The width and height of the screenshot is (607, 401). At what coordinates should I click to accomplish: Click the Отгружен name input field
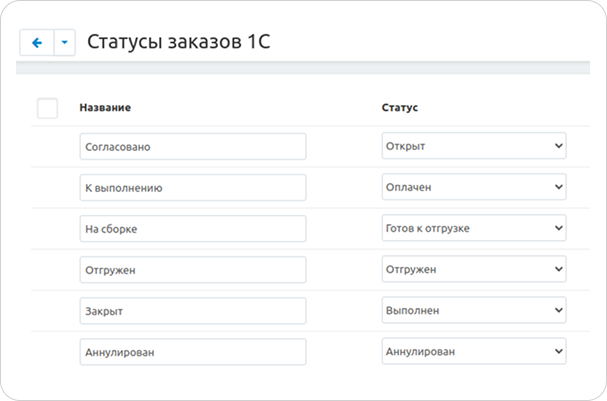(193, 269)
